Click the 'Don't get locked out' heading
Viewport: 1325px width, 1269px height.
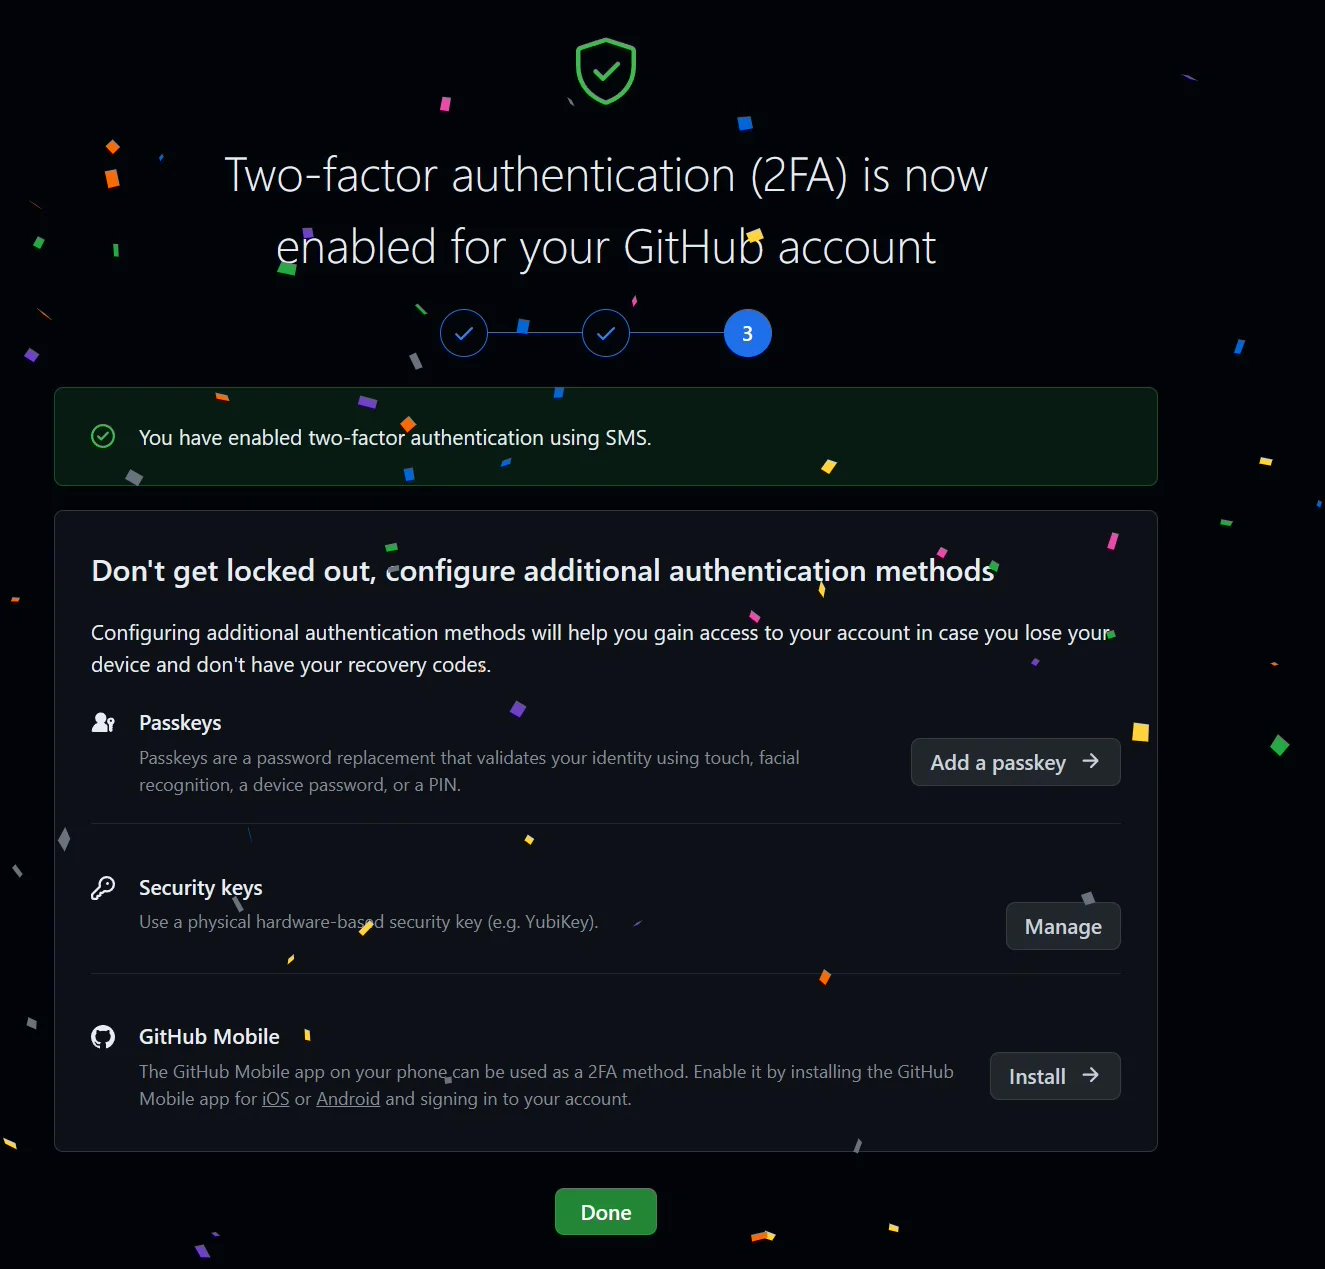541,570
